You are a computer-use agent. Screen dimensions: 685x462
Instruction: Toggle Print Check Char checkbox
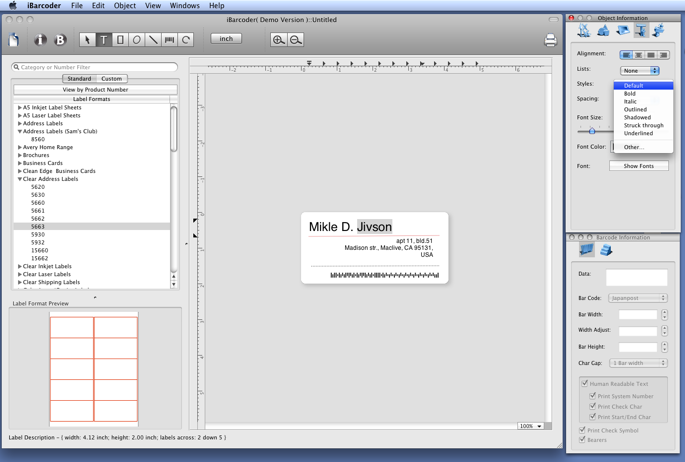coord(592,406)
